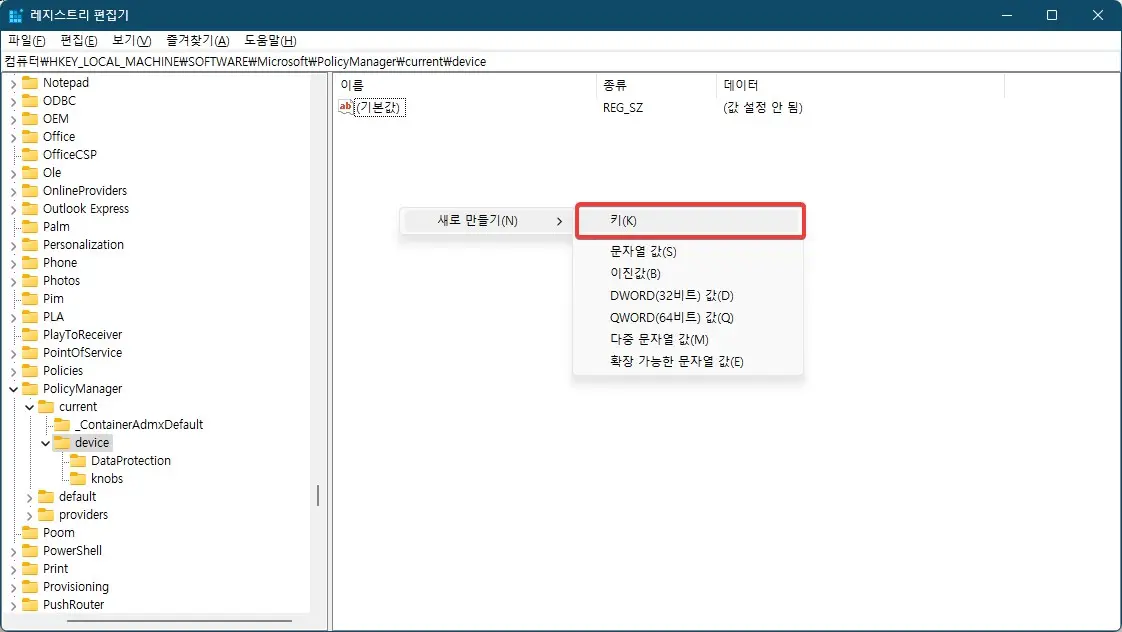
Task: Expand the default registry key
Action: (28, 496)
